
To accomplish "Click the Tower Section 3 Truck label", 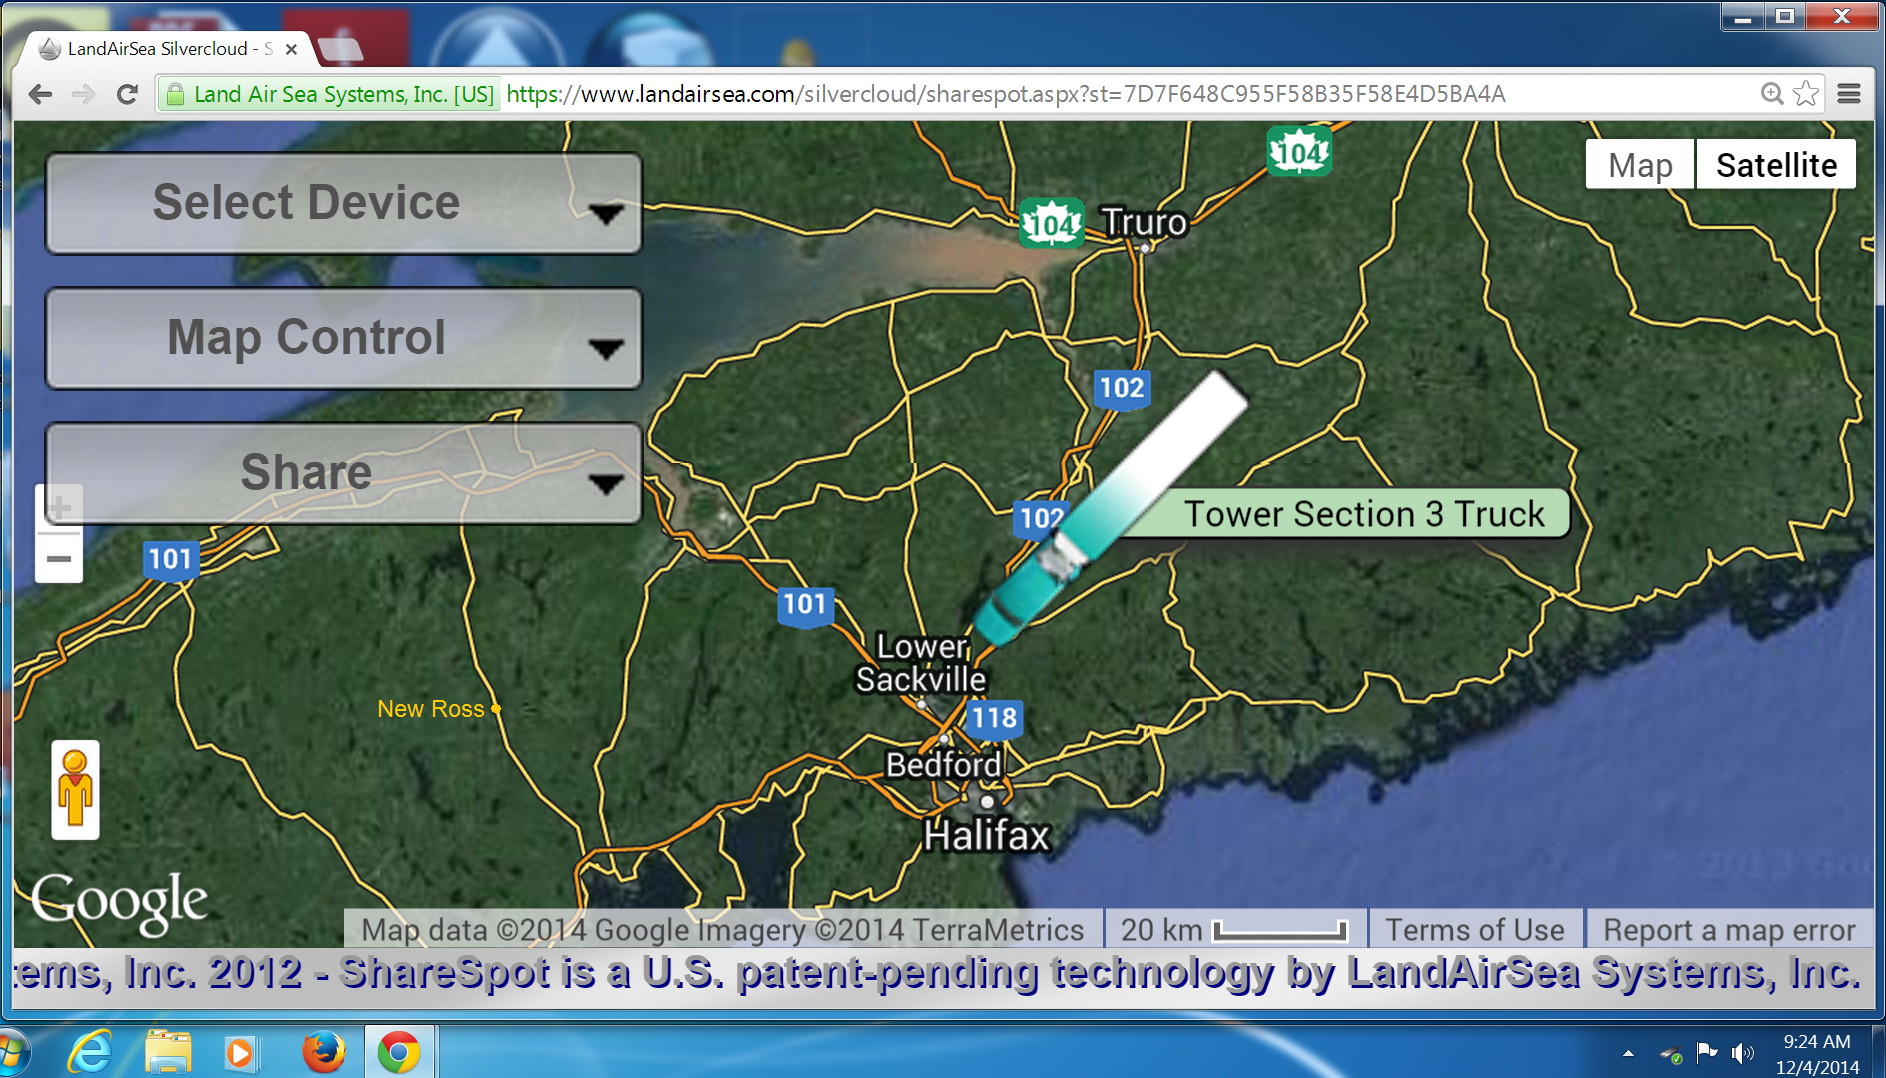I will point(1364,514).
